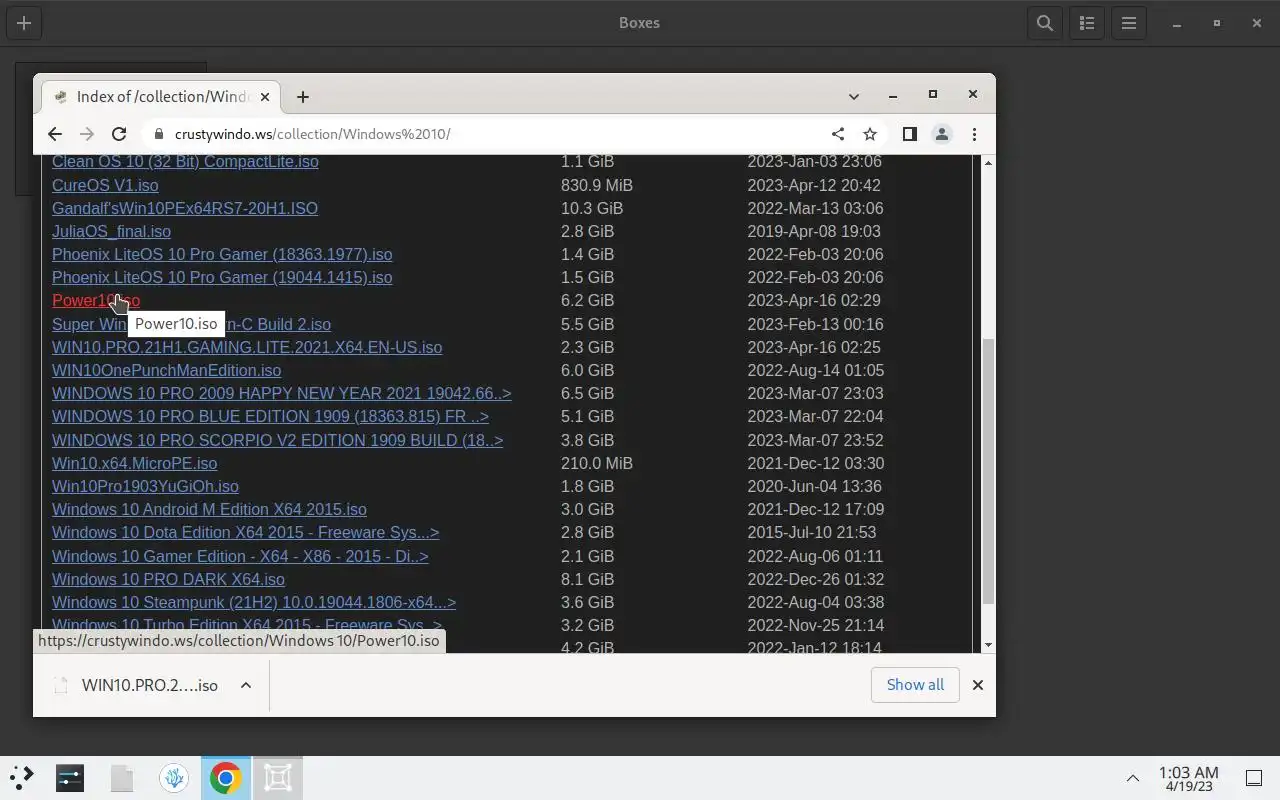Open Windows 10 Steampunk (21H2) link

[254, 602]
